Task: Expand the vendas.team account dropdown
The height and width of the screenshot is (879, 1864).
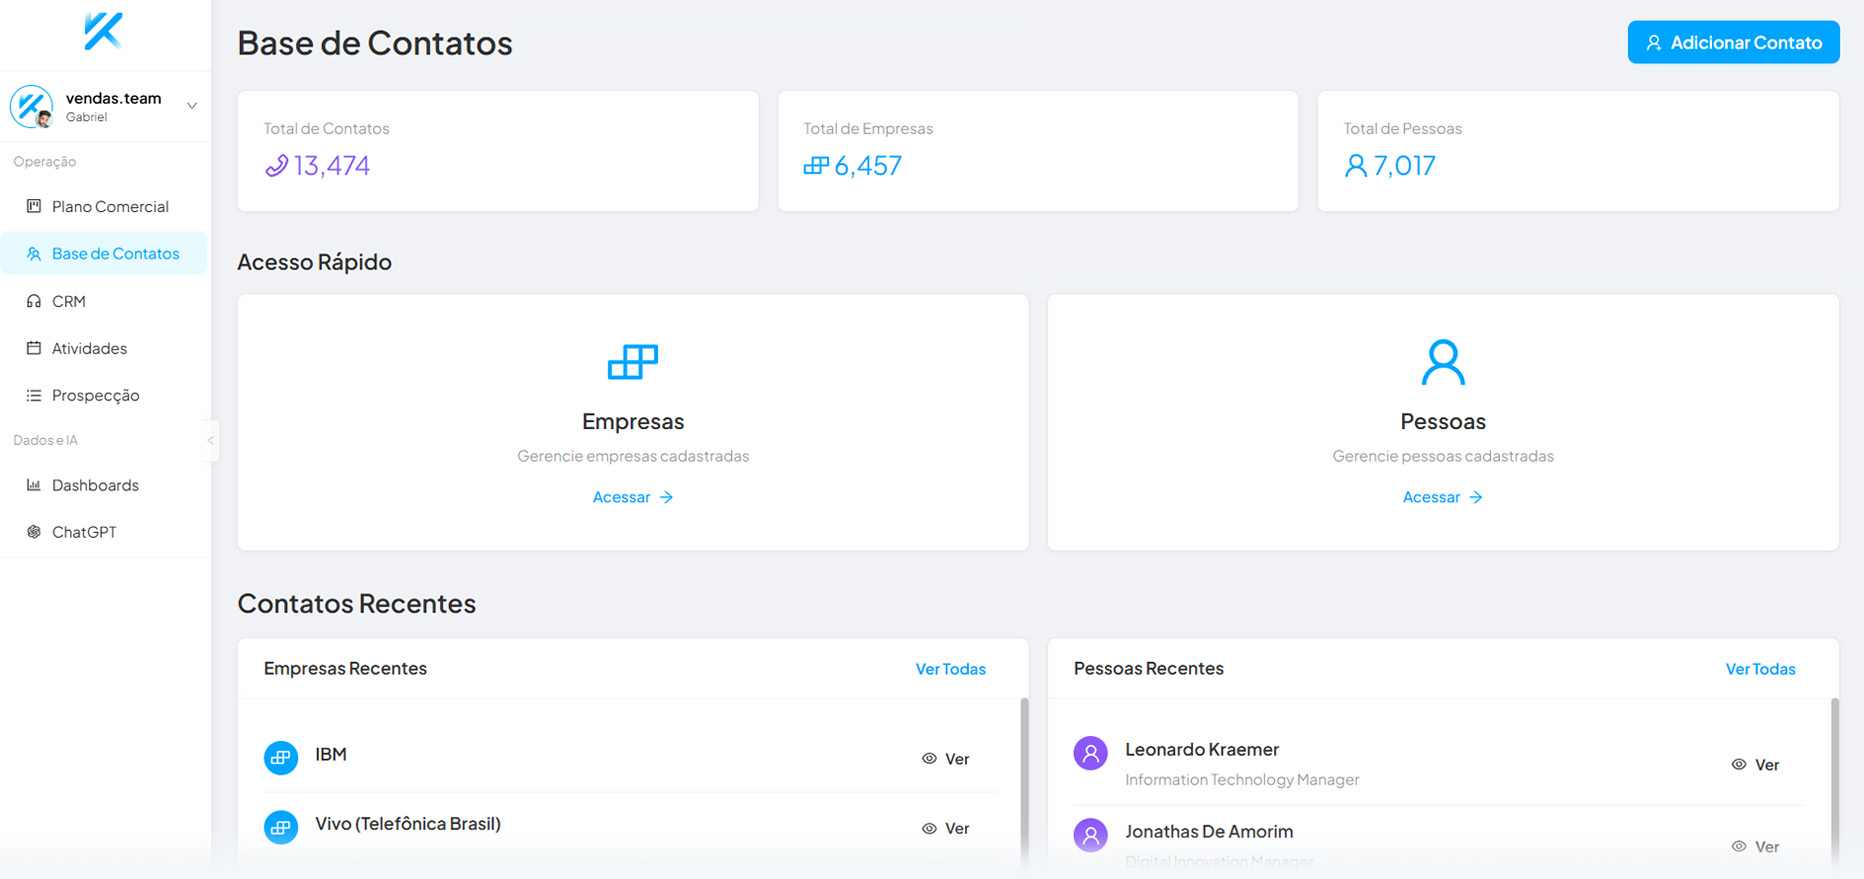Action: (192, 106)
